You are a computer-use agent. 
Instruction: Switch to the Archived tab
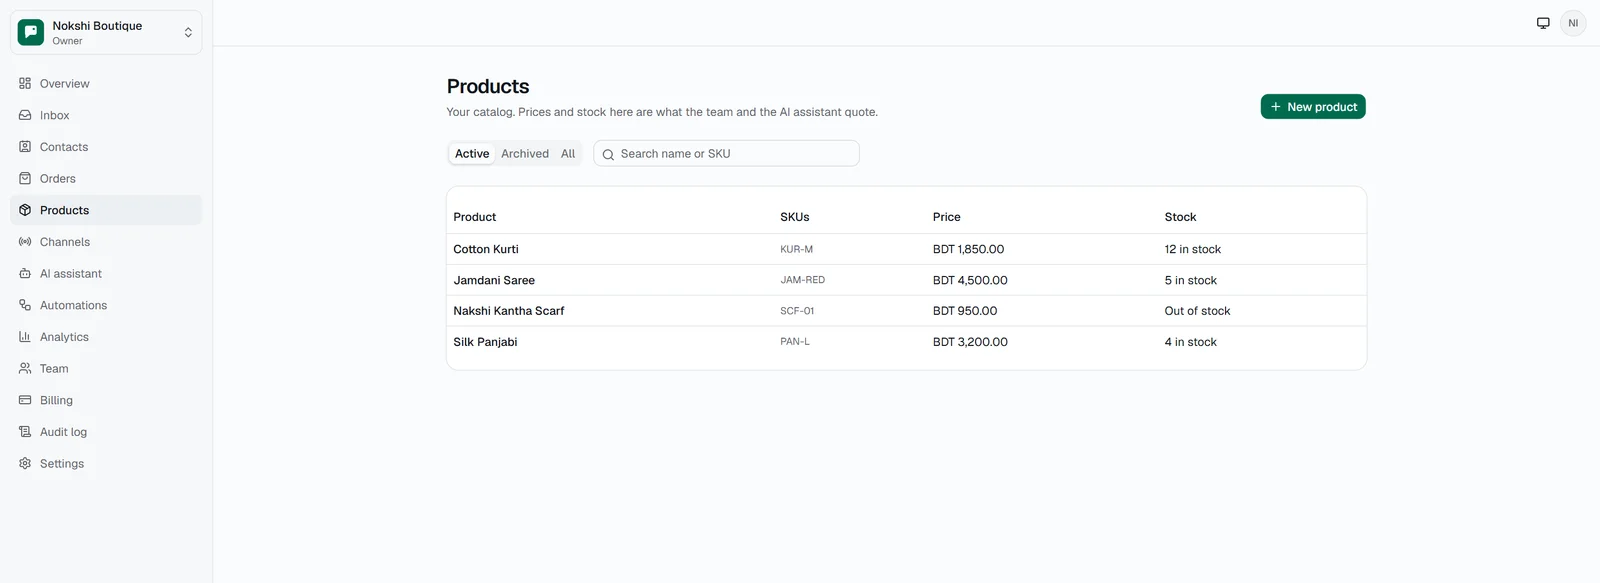click(x=525, y=154)
